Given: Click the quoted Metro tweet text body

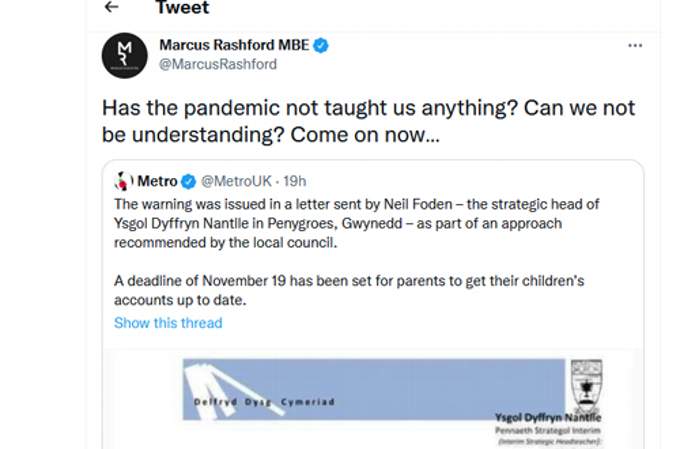Looking at the screenshot, I should (x=357, y=222).
